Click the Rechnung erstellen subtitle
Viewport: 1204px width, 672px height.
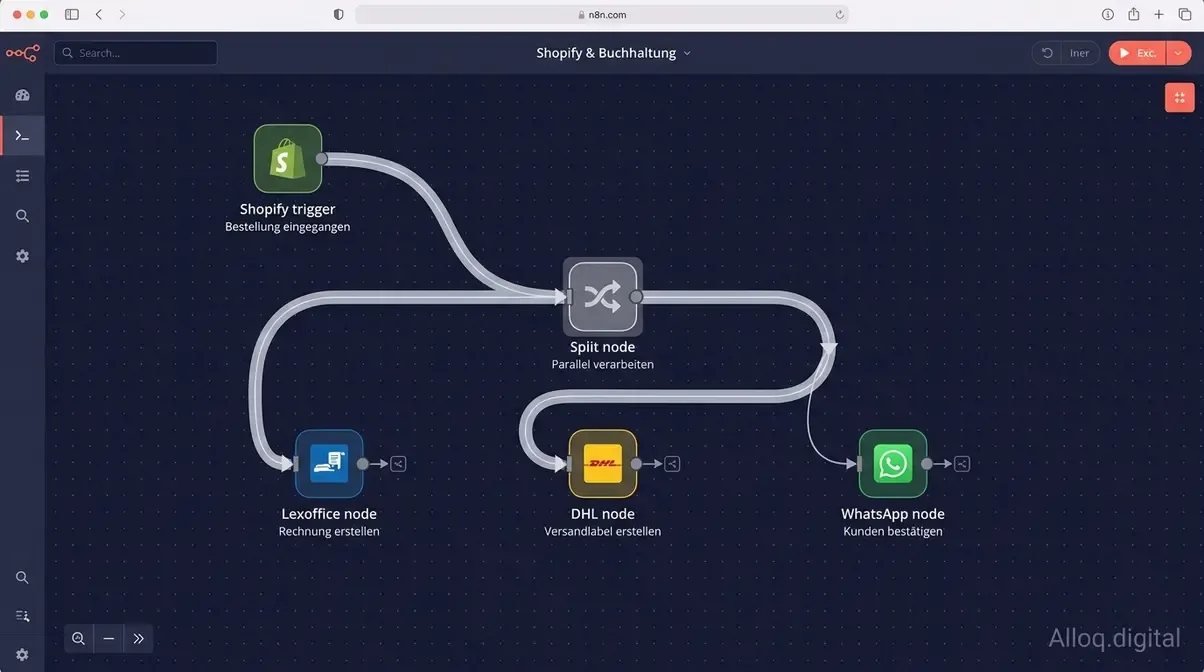coord(329,532)
